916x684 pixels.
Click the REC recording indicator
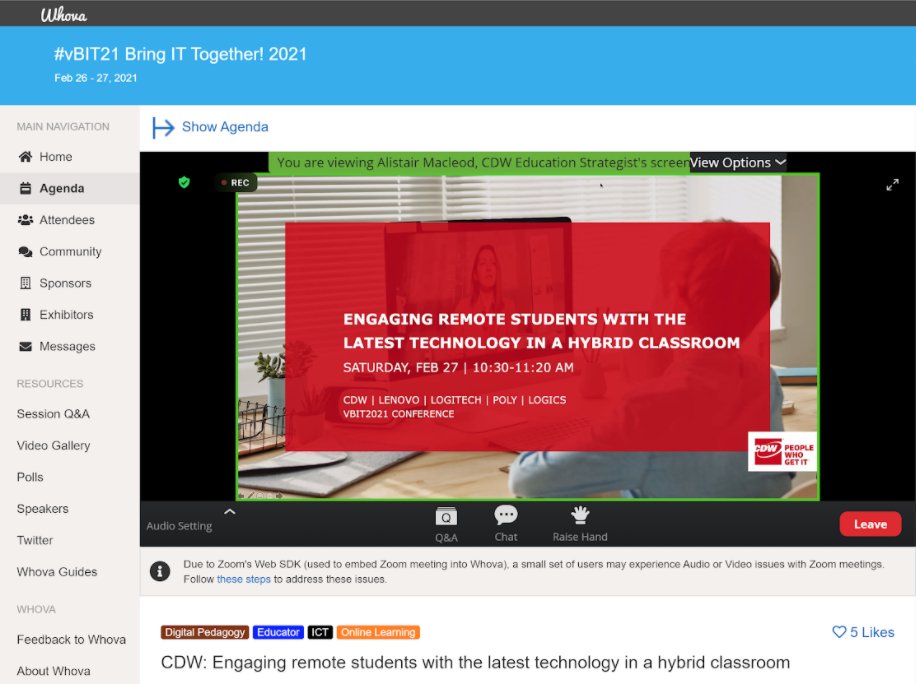pyautogui.click(x=235, y=182)
